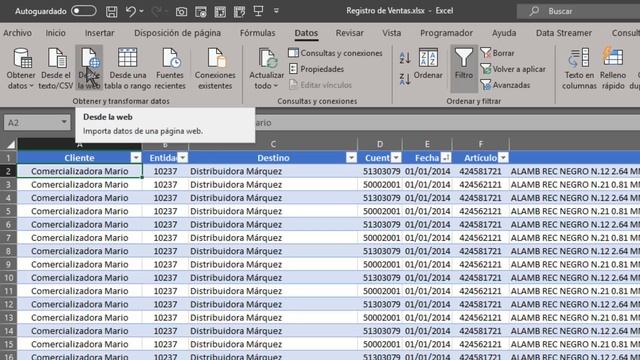Viewport: 640px width, 360px height.
Task: Select column C header
Action: coord(273,144)
